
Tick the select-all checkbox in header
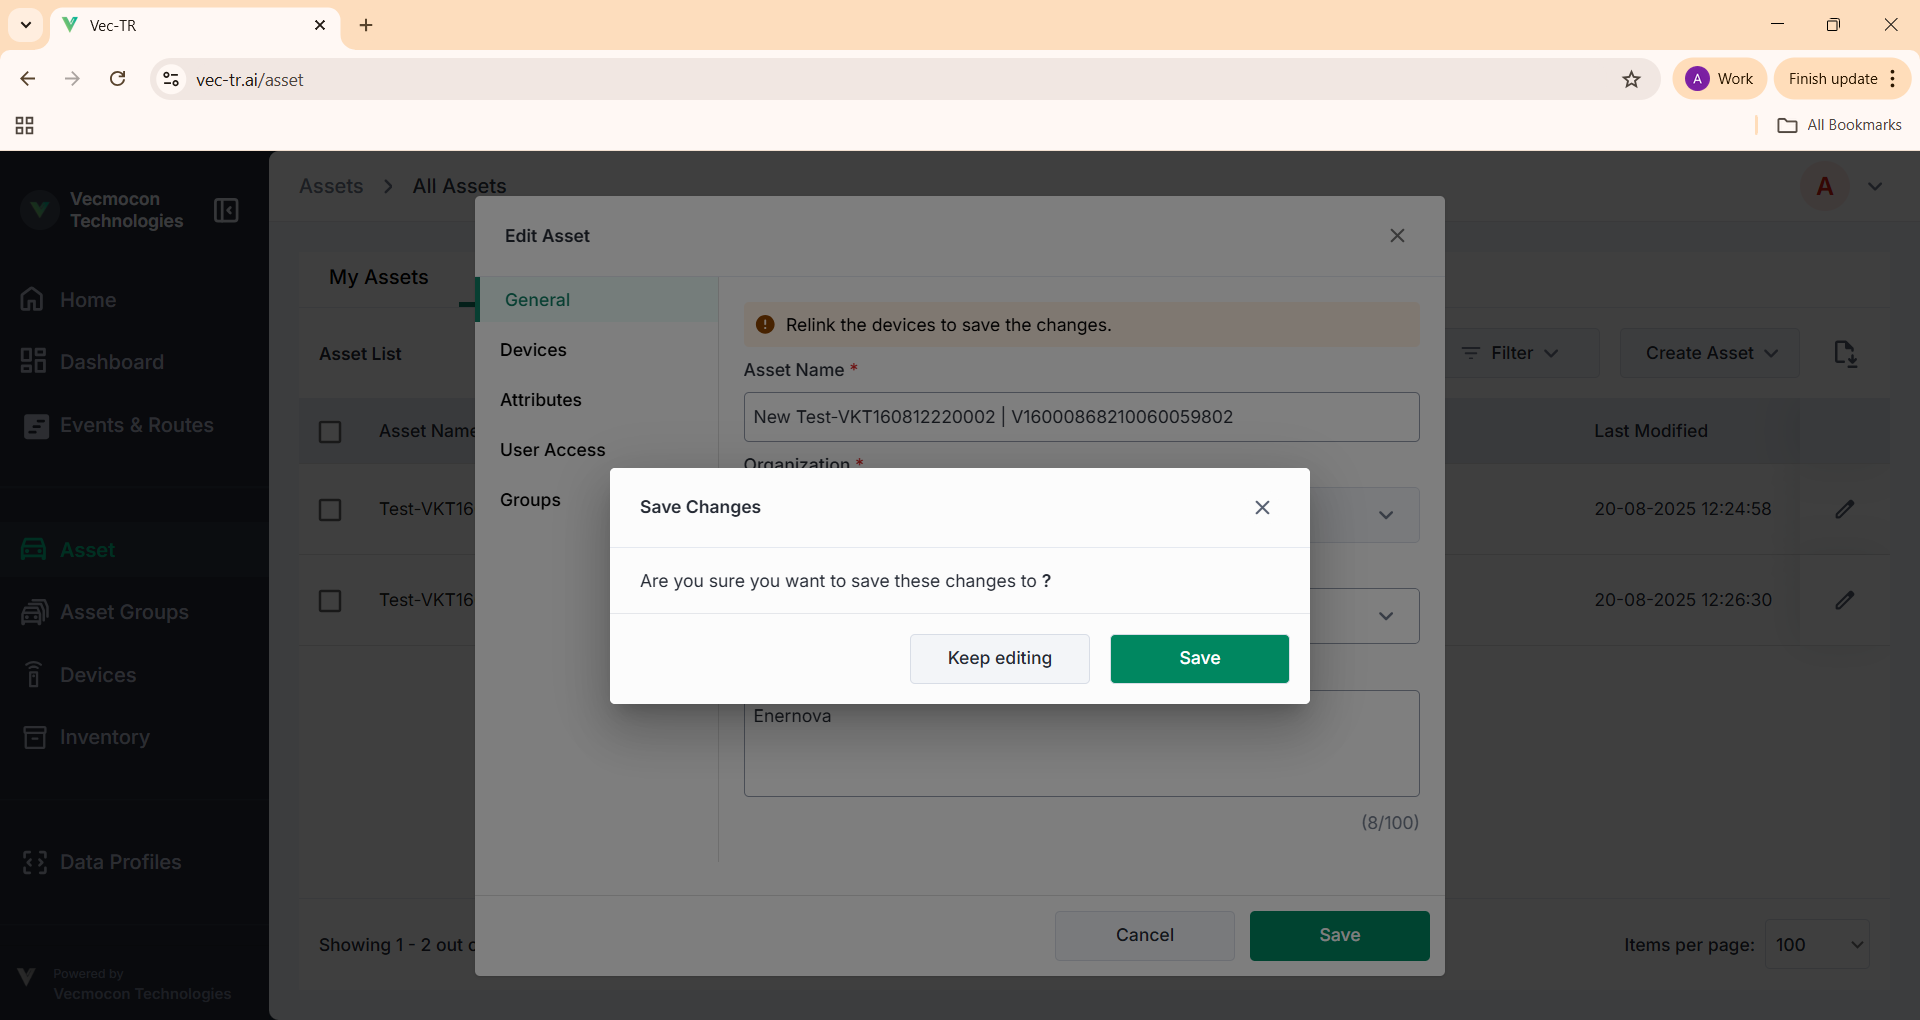pyautogui.click(x=330, y=431)
